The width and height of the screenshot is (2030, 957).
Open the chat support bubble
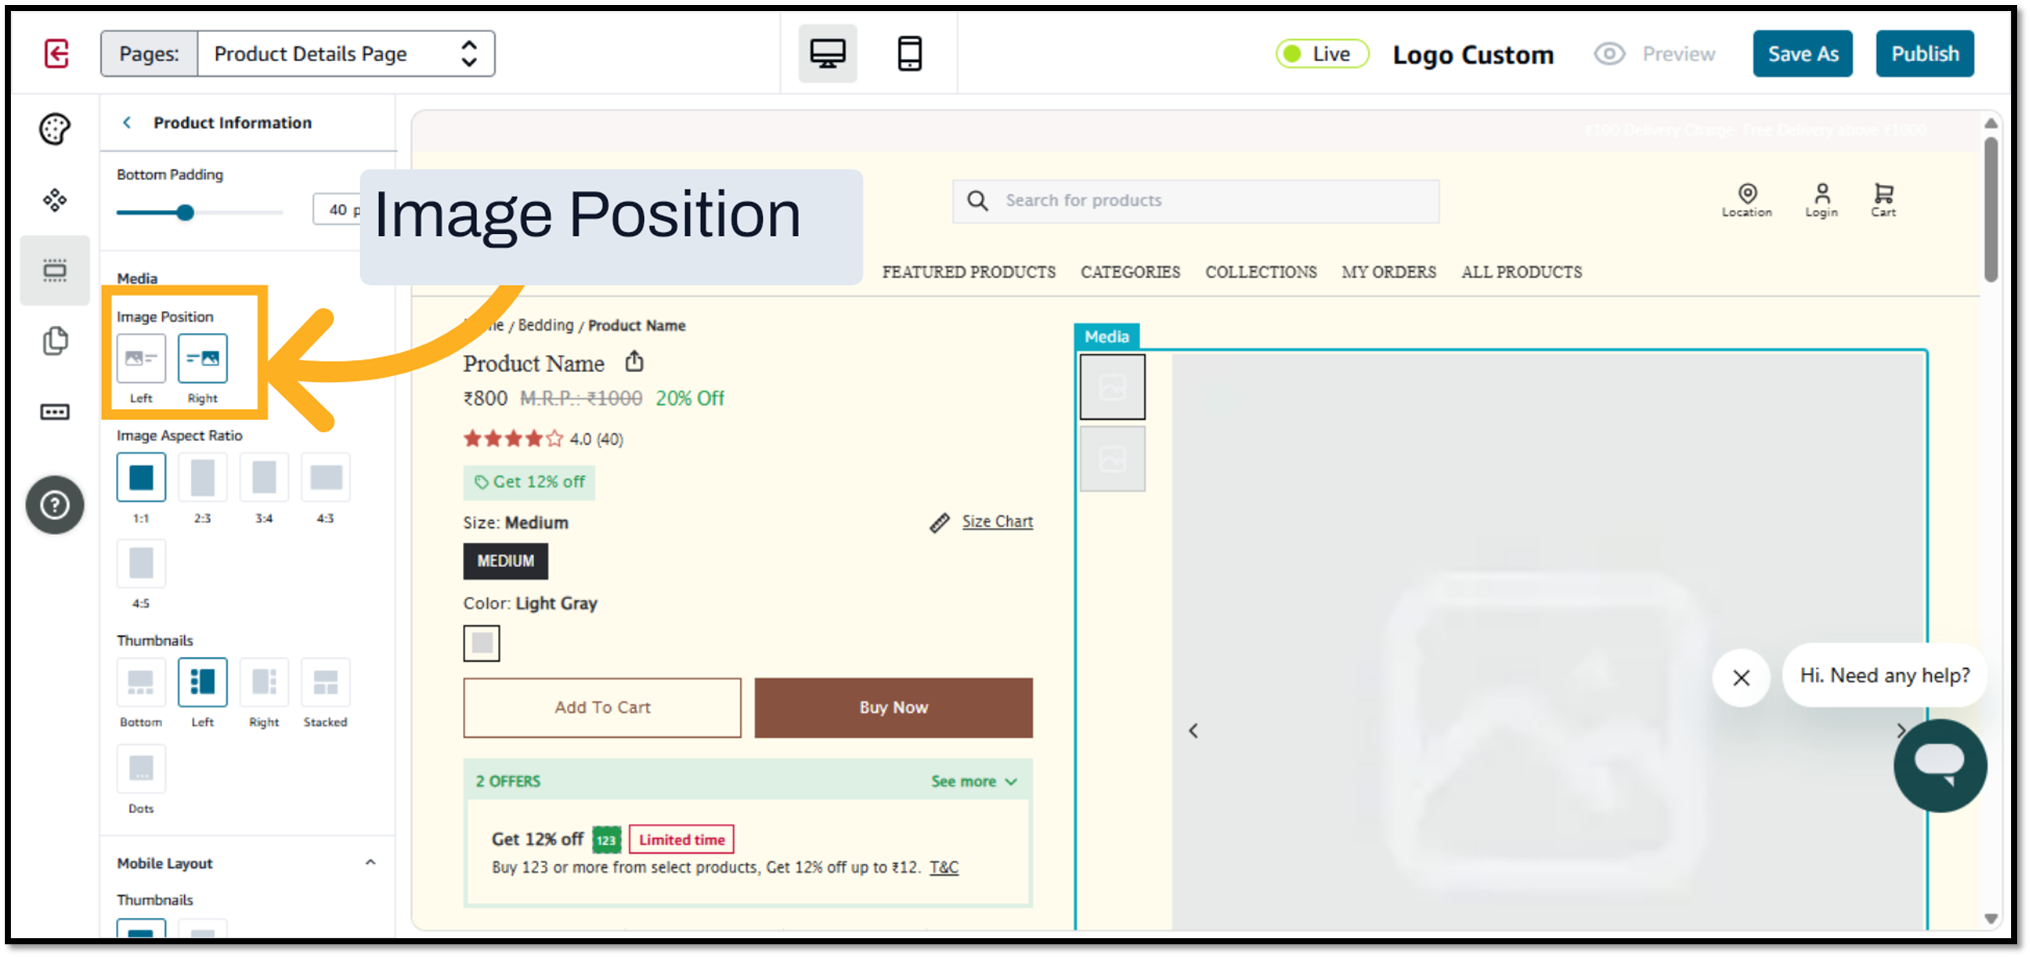pyautogui.click(x=1939, y=765)
